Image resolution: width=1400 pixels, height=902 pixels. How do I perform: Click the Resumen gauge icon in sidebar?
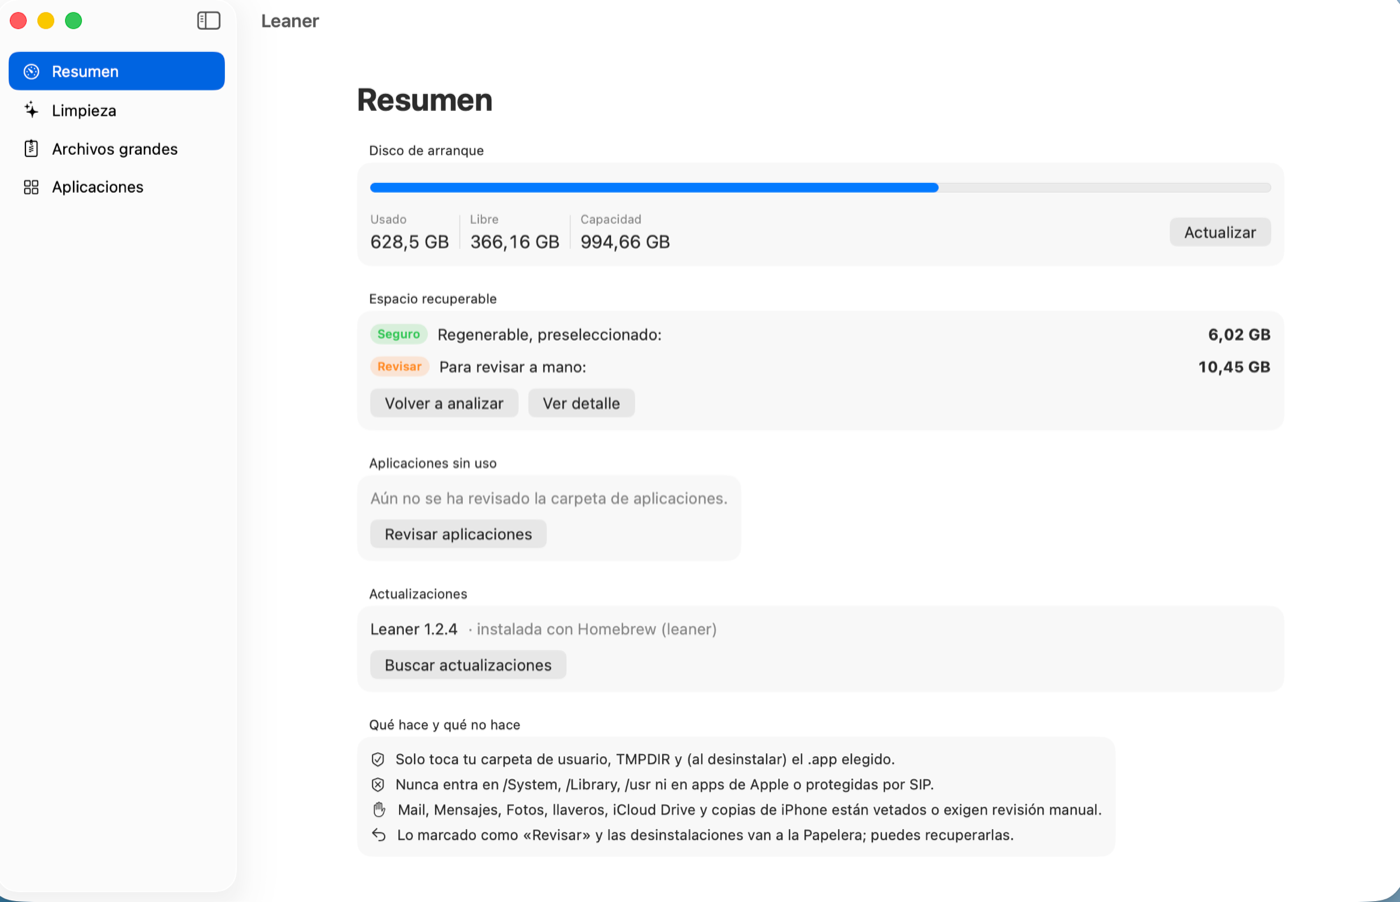31,72
